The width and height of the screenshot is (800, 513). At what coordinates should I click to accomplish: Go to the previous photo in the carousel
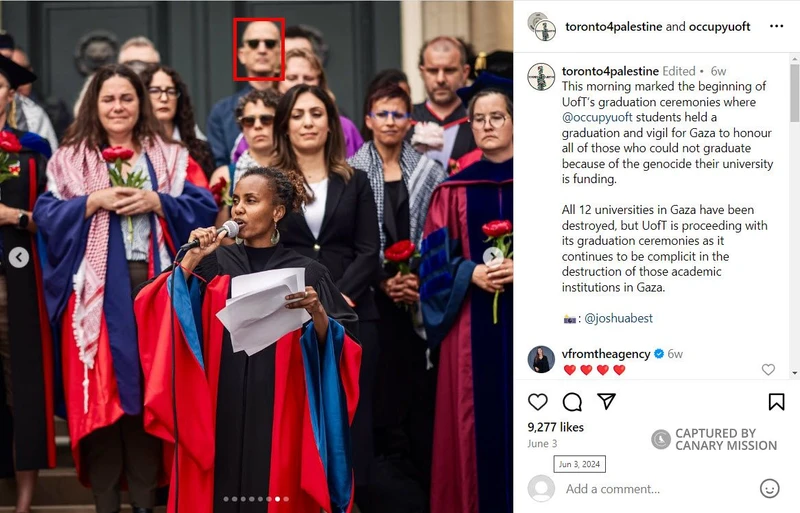tap(19, 257)
